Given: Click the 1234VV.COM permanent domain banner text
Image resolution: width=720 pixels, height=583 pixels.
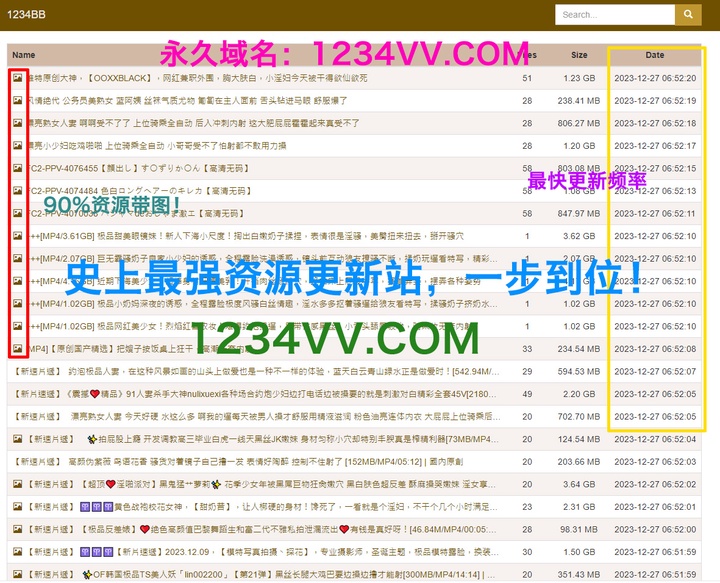Looking at the screenshot, I should [x=345, y=52].
